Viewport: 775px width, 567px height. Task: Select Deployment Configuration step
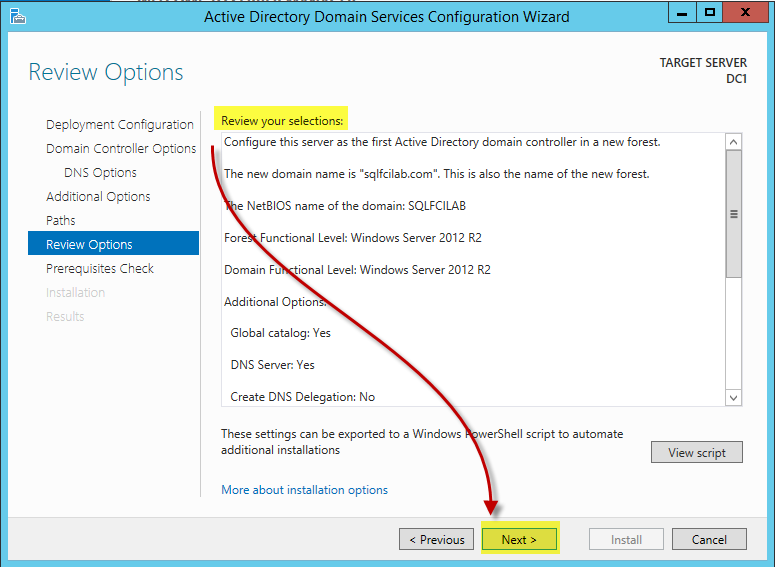120,125
